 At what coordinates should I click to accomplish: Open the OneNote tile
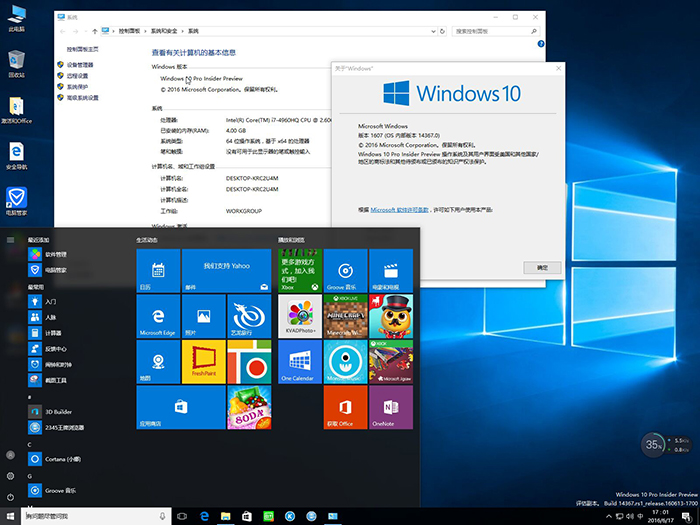pos(389,407)
